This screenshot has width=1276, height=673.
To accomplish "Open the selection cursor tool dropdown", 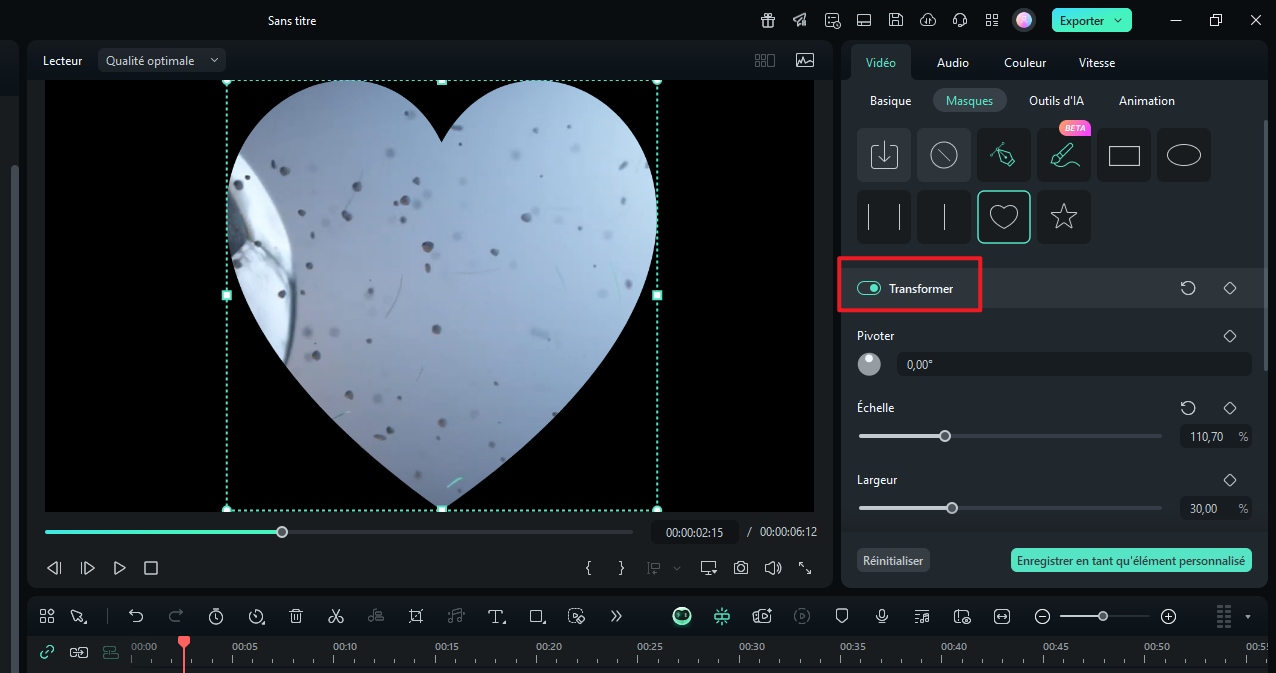I will click(x=78, y=616).
